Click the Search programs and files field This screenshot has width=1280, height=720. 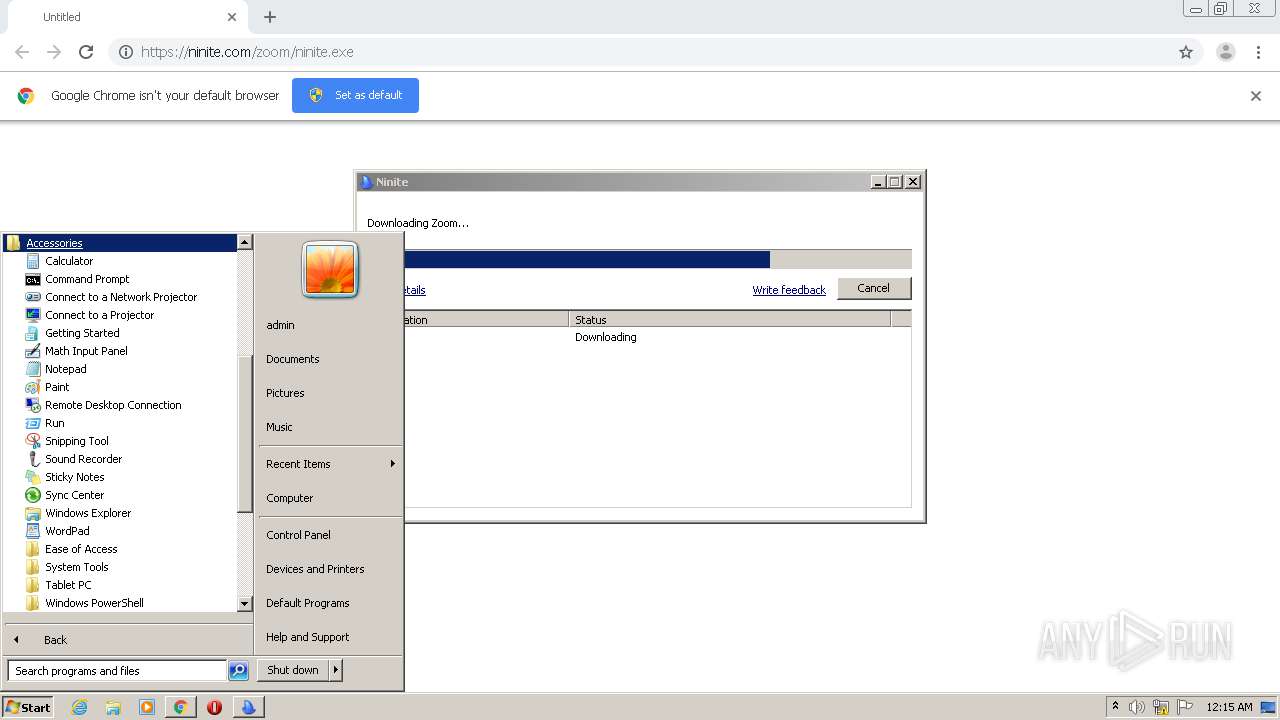[x=117, y=671]
